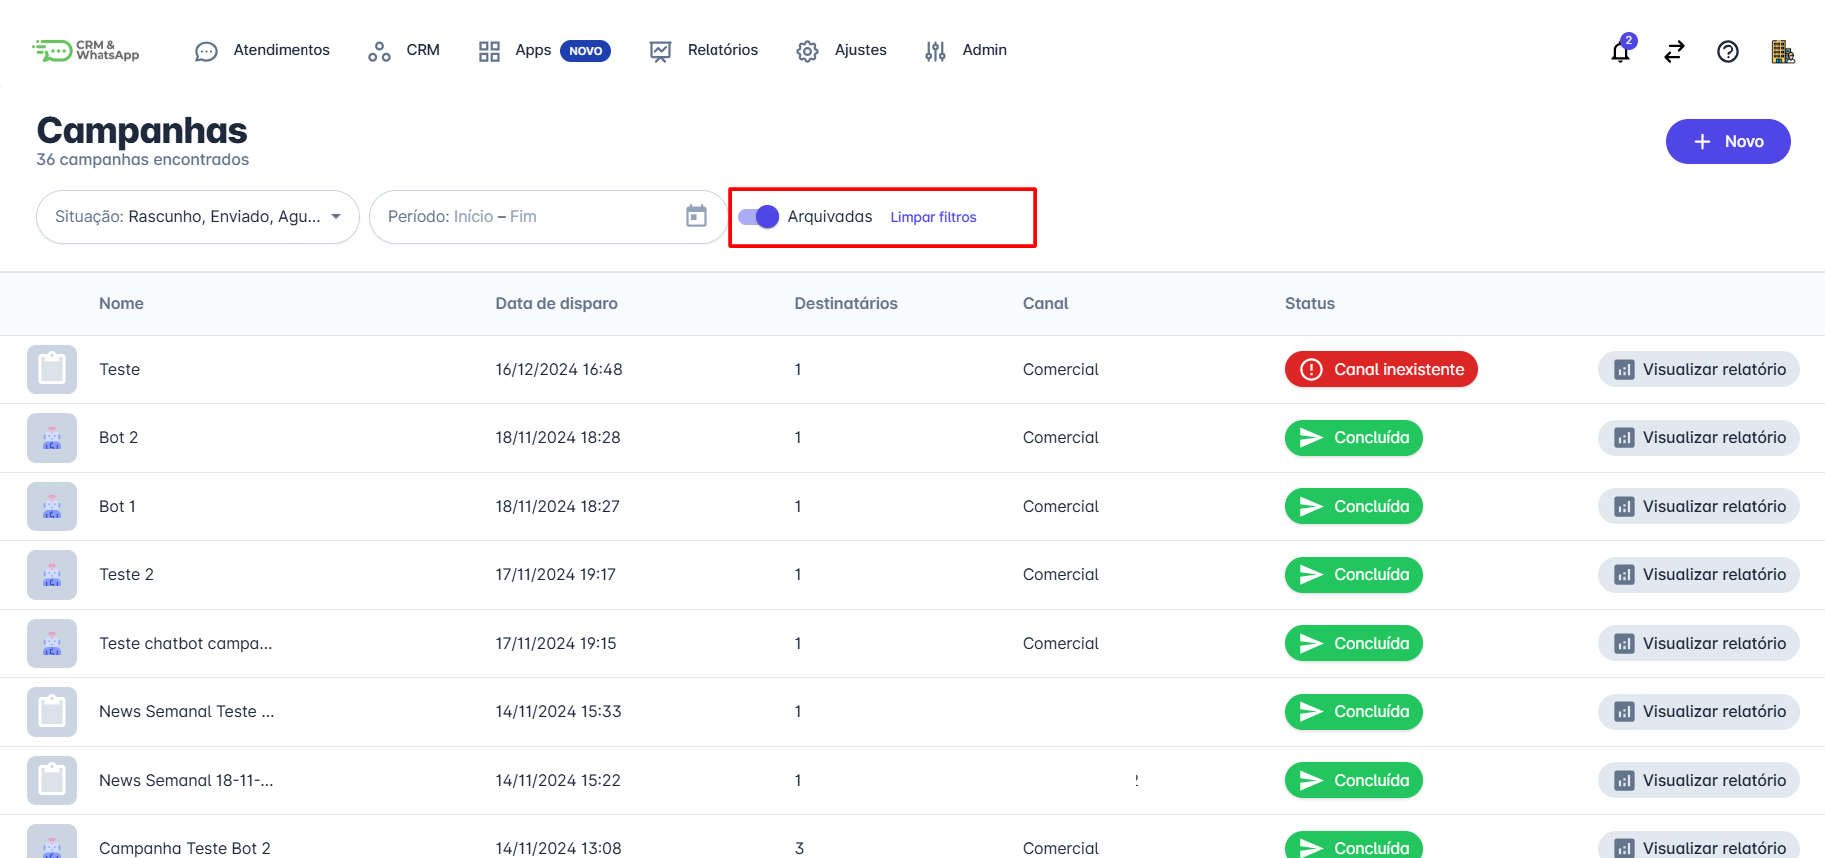Viewport: 1825px width, 858px height.
Task: Click the Limpar filtros link
Action: tap(933, 217)
